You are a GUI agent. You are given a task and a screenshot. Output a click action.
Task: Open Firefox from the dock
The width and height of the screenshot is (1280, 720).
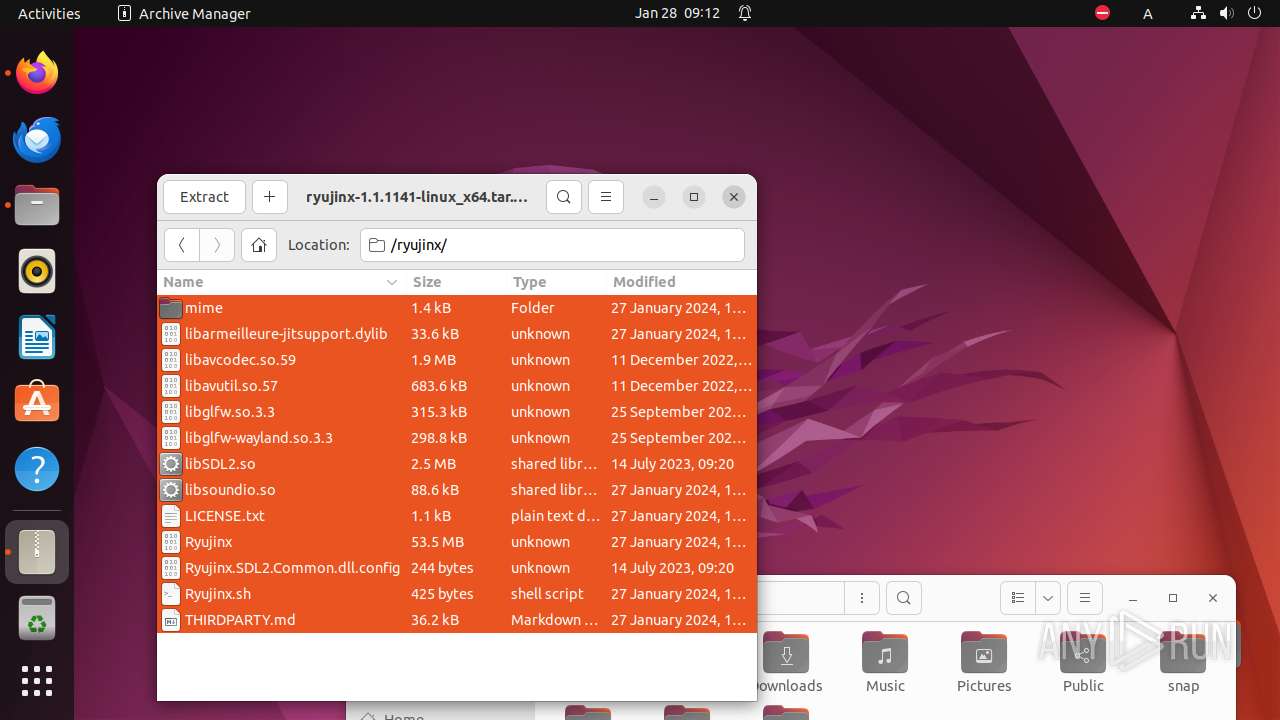37,73
